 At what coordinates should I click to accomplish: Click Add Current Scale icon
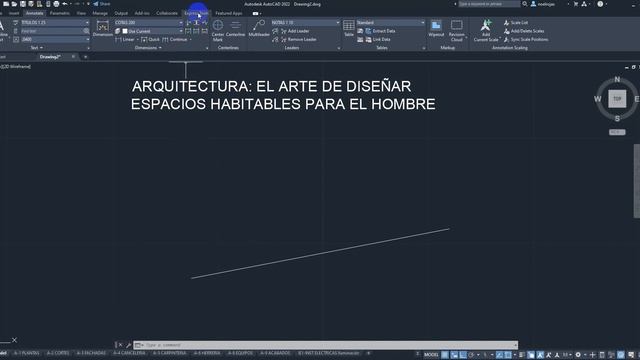pos(486,31)
